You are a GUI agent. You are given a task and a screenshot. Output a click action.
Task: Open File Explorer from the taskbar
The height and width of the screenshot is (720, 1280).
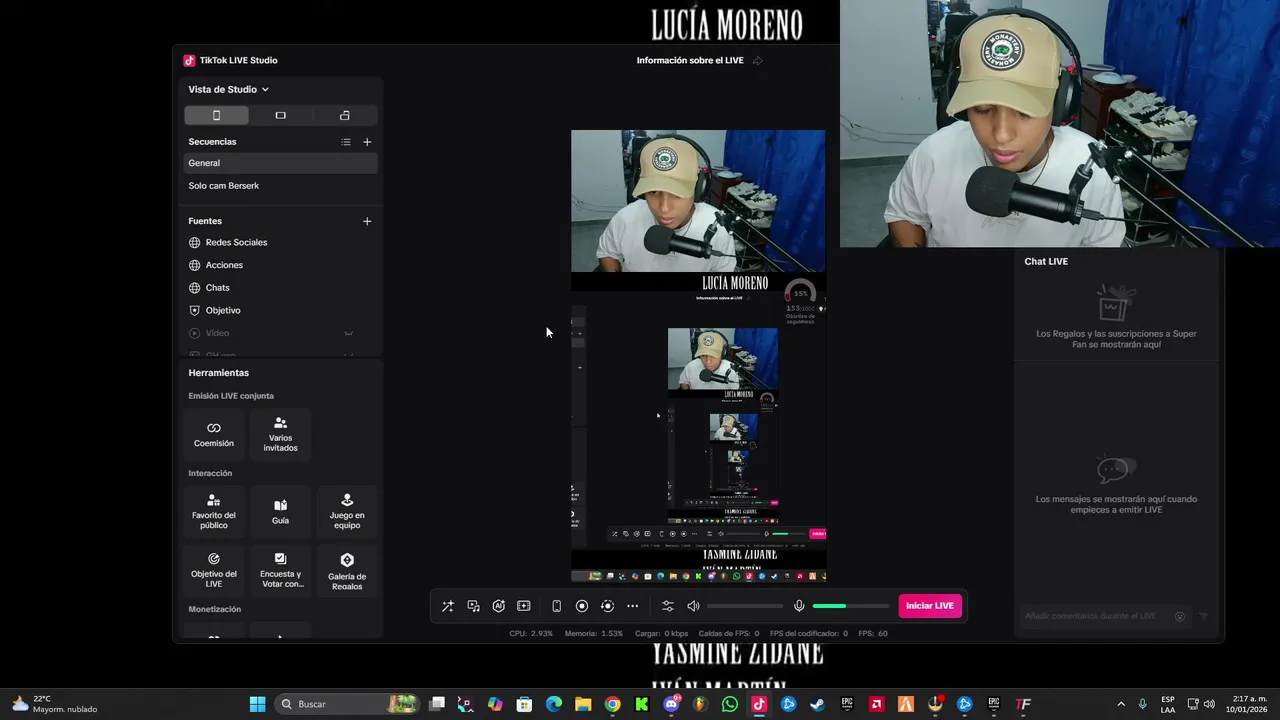583,704
